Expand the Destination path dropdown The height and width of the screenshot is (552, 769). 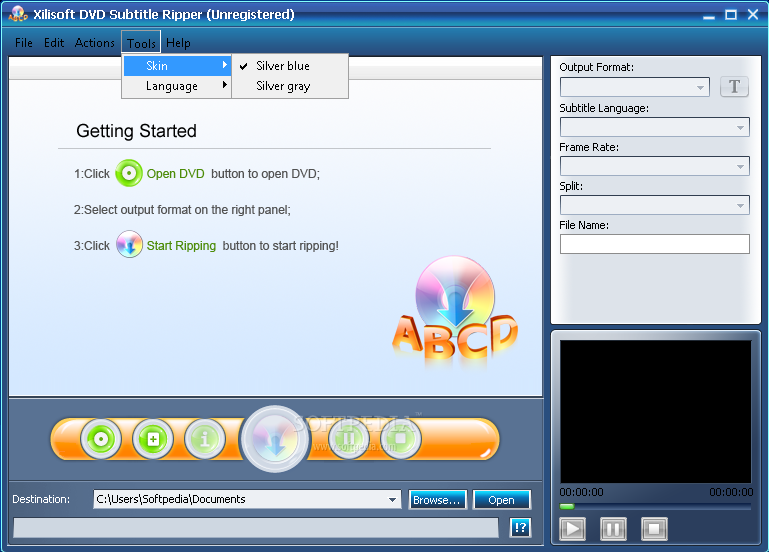392,500
